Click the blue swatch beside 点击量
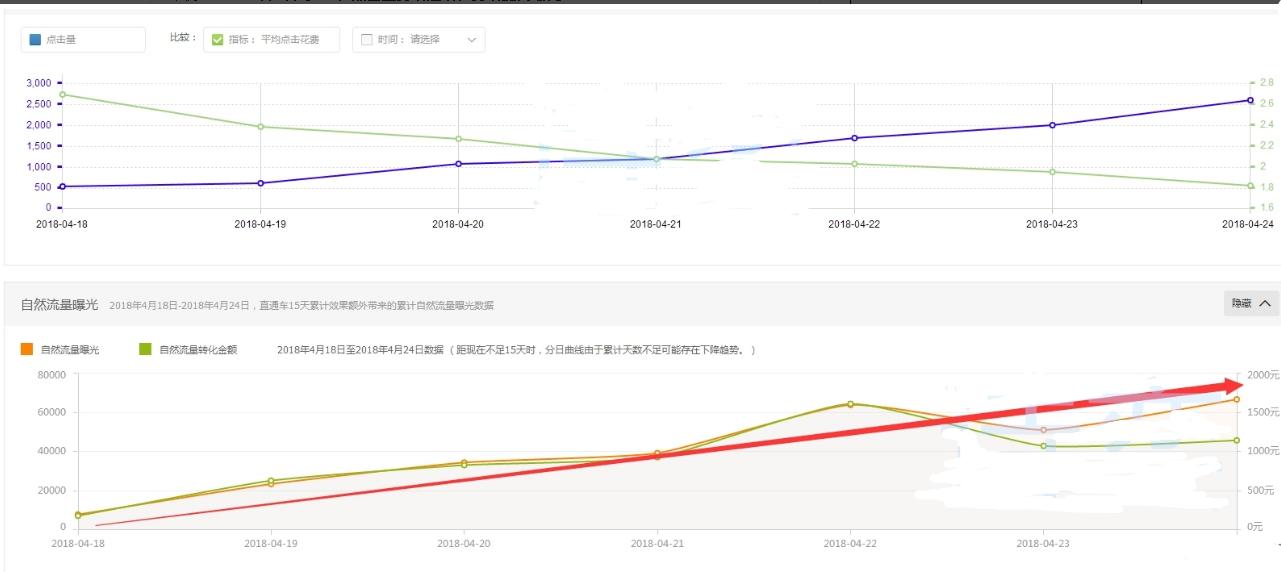This screenshot has height=572, width=1281. pyautogui.click(x=36, y=40)
